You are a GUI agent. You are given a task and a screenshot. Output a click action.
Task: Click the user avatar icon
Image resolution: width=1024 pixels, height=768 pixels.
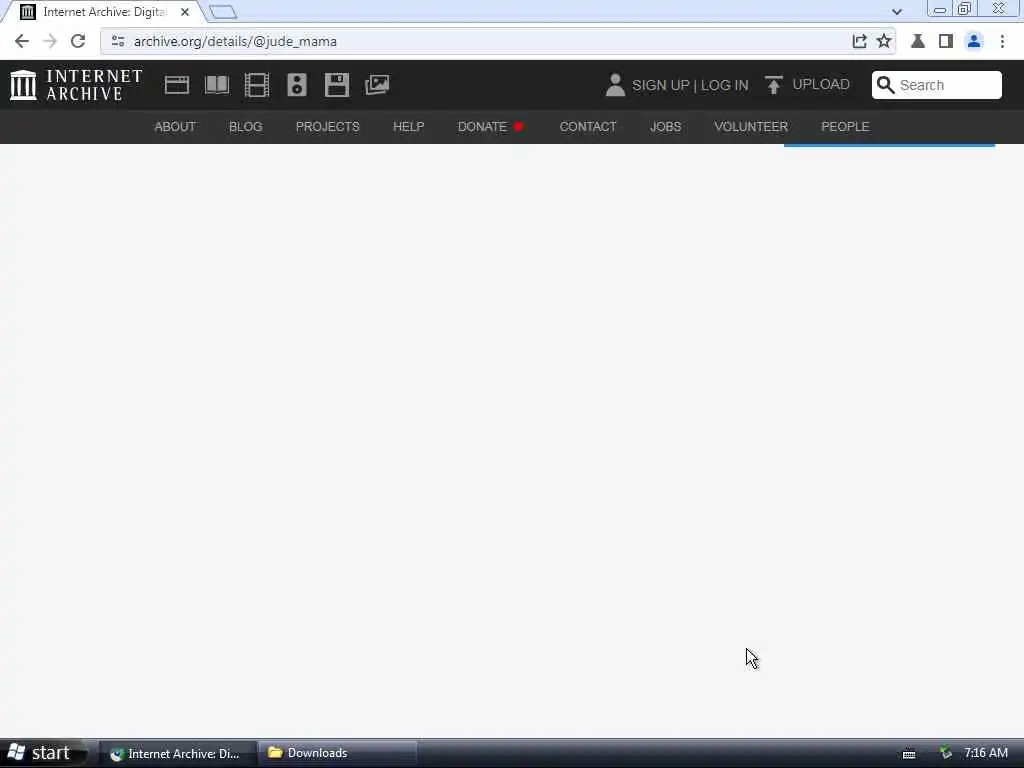tap(615, 85)
